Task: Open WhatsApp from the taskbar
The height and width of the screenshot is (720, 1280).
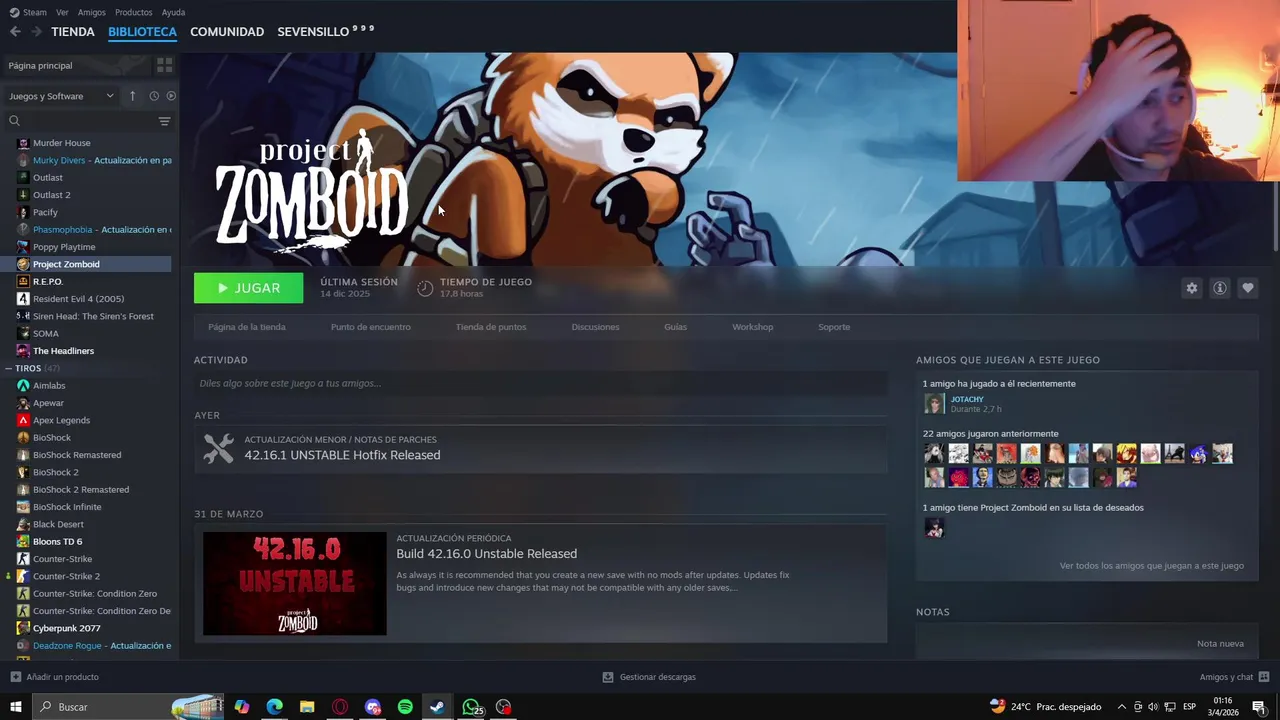Action: coord(471,707)
